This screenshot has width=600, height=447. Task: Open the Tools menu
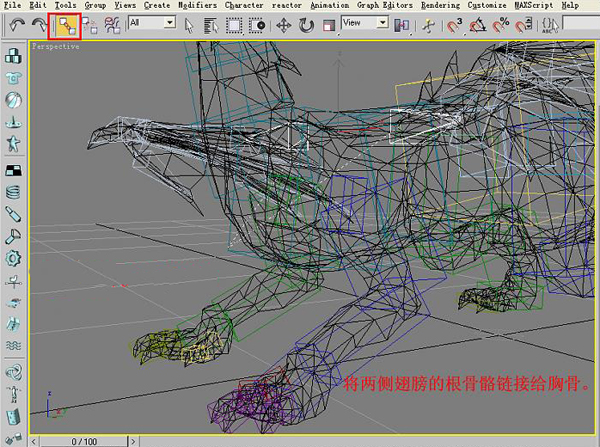pyautogui.click(x=65, y=5)
